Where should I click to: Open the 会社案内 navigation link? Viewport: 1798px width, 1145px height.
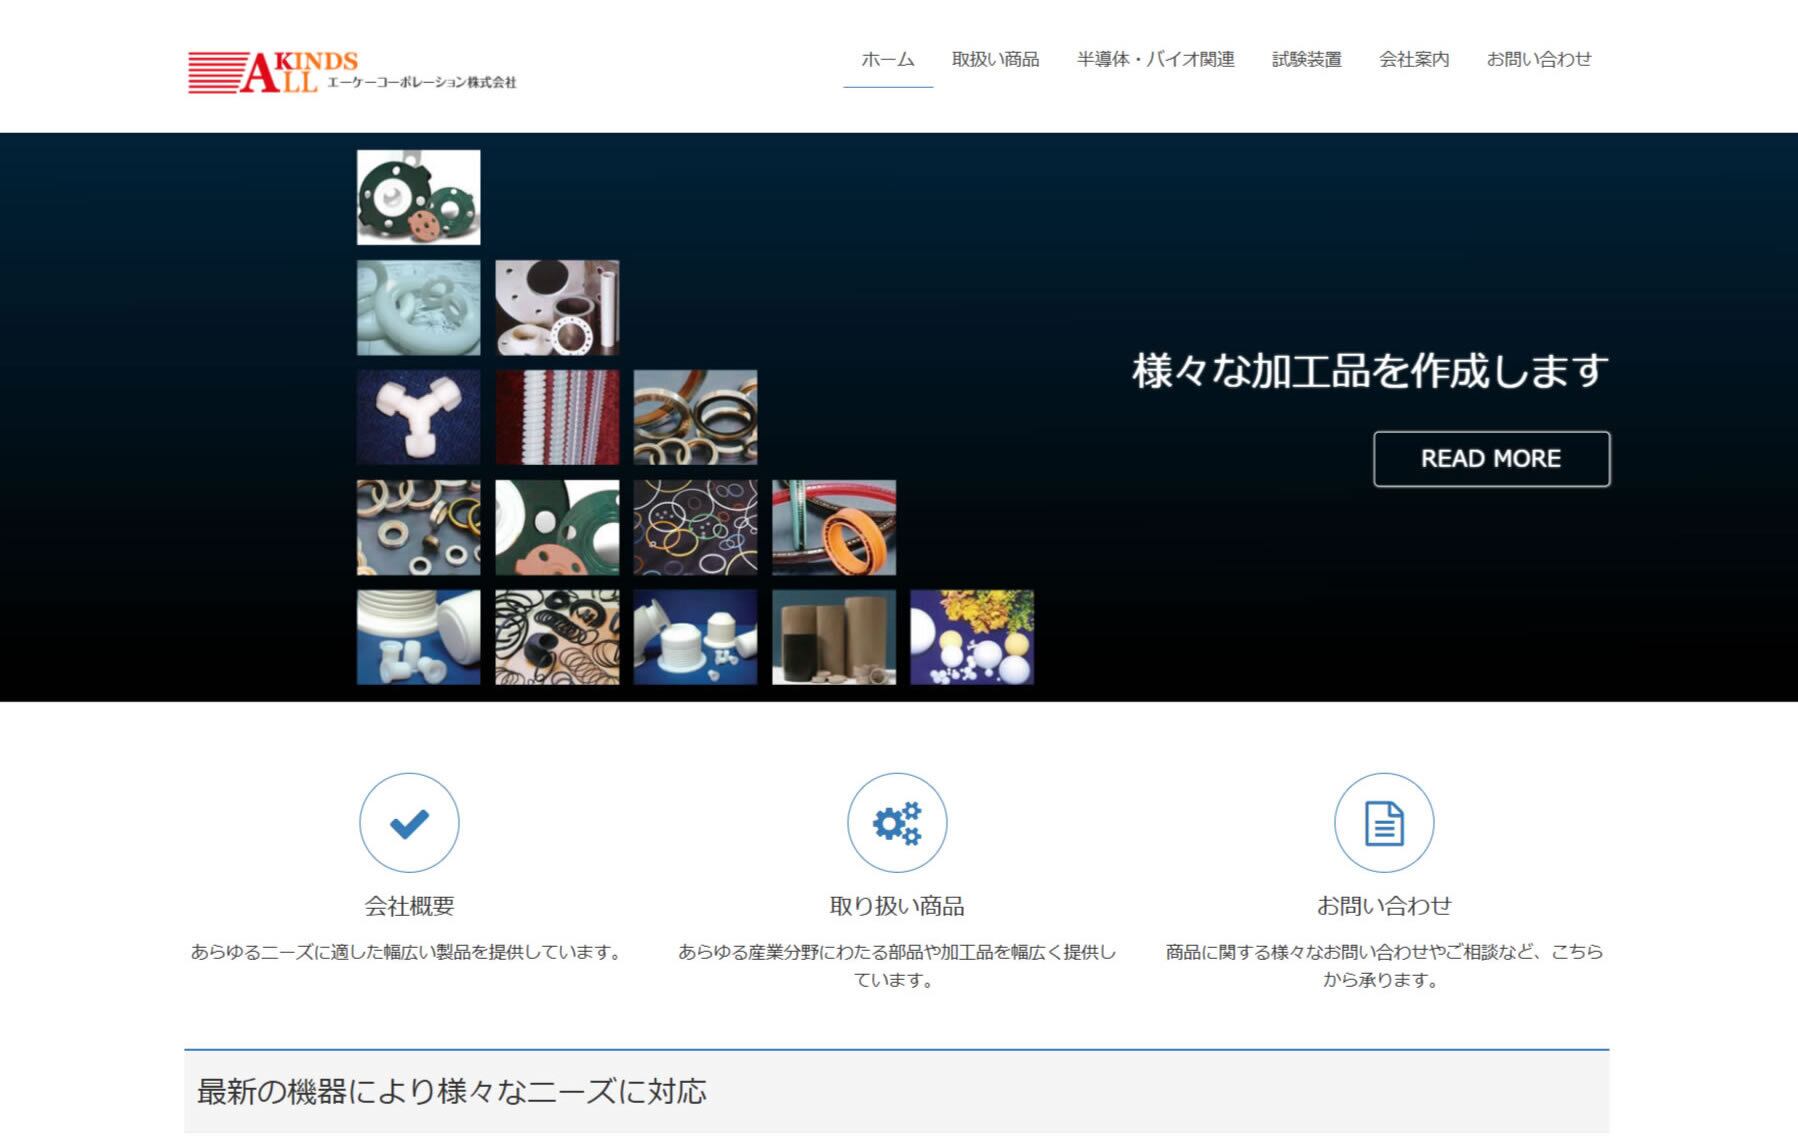coord(1413,60)
